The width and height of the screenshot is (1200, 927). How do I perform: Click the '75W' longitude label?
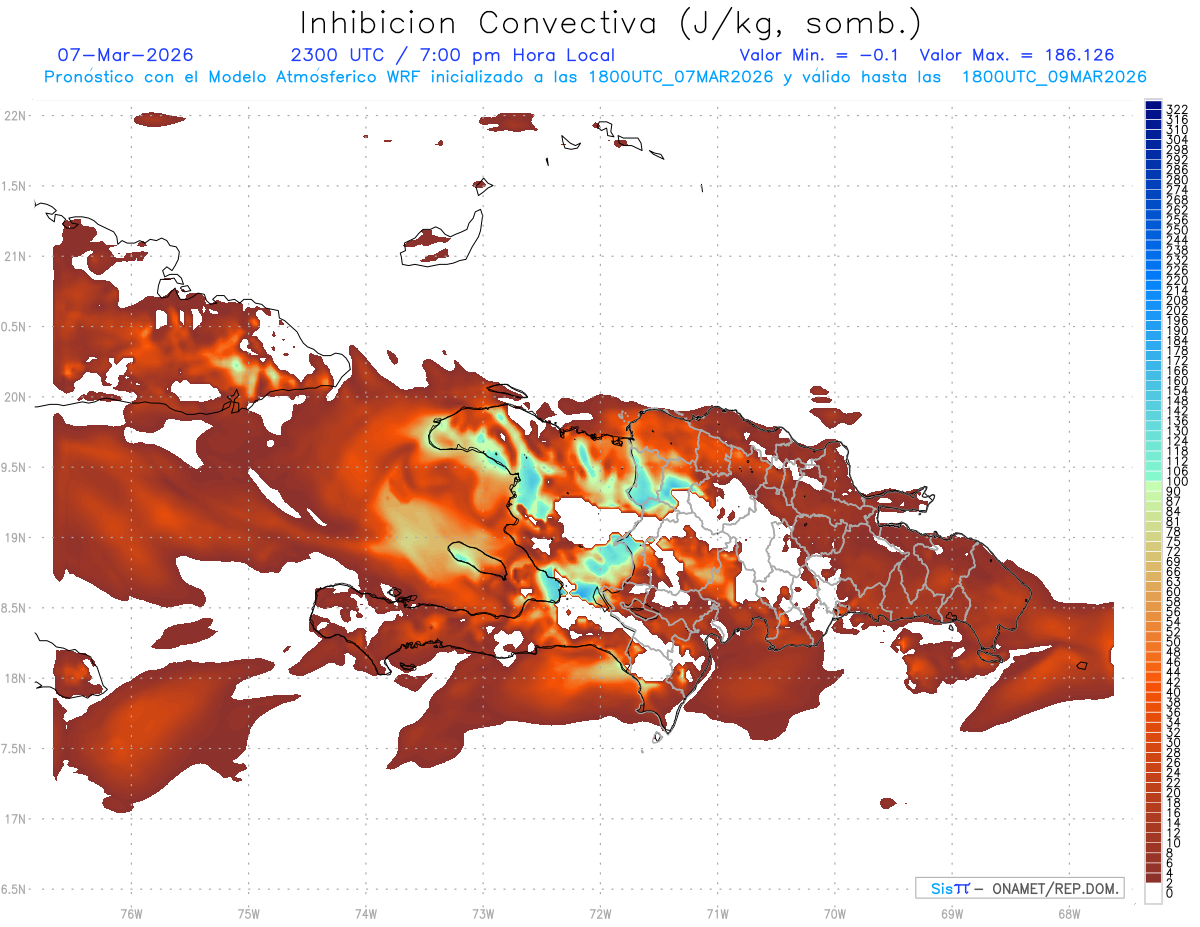(x=248, y=913)
